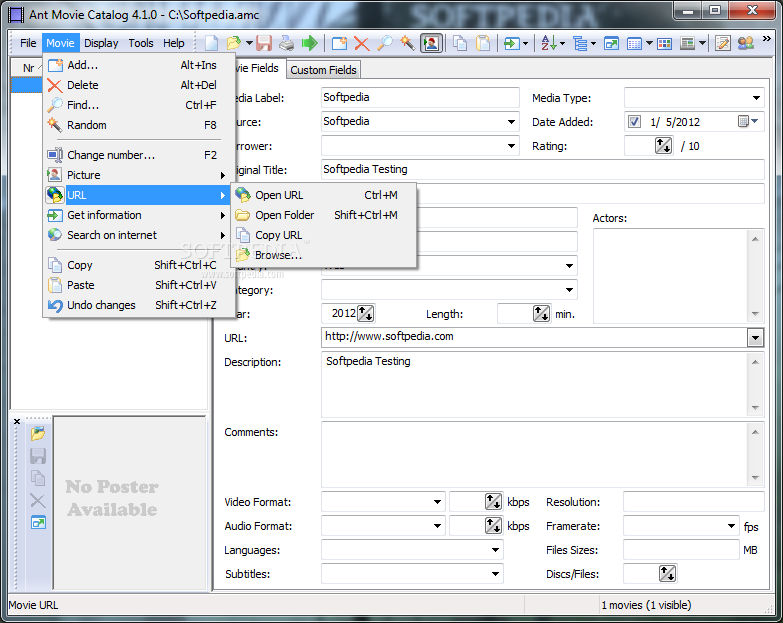The image size is (783, 623).
Task: Click the Rating spinner button
Action: pos(663,146)
